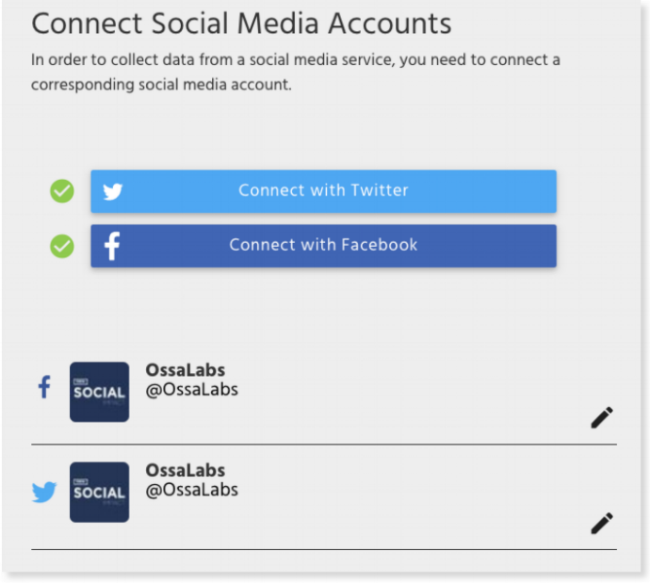The height and width of the screenshot is (583, 650).
Task: Click the divider line below the Facebook account row
Action: click(x=324, y=444)
